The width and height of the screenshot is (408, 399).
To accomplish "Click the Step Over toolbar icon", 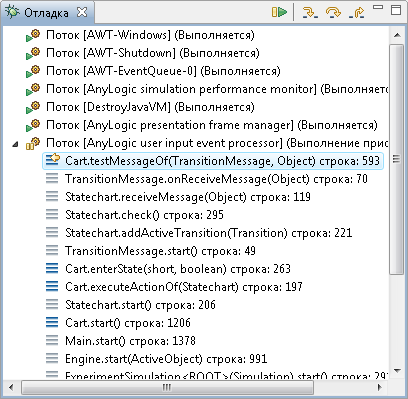I will coord(333,12).
